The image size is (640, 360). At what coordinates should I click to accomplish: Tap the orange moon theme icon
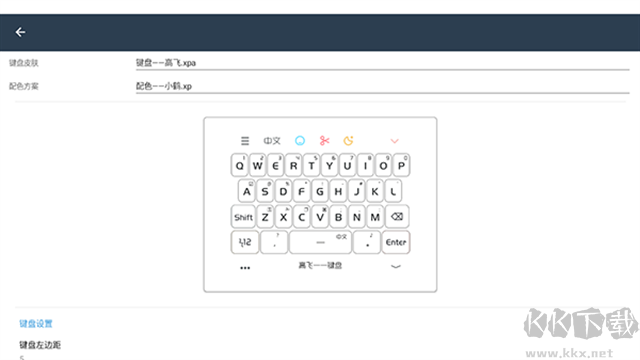click(348, 141)
